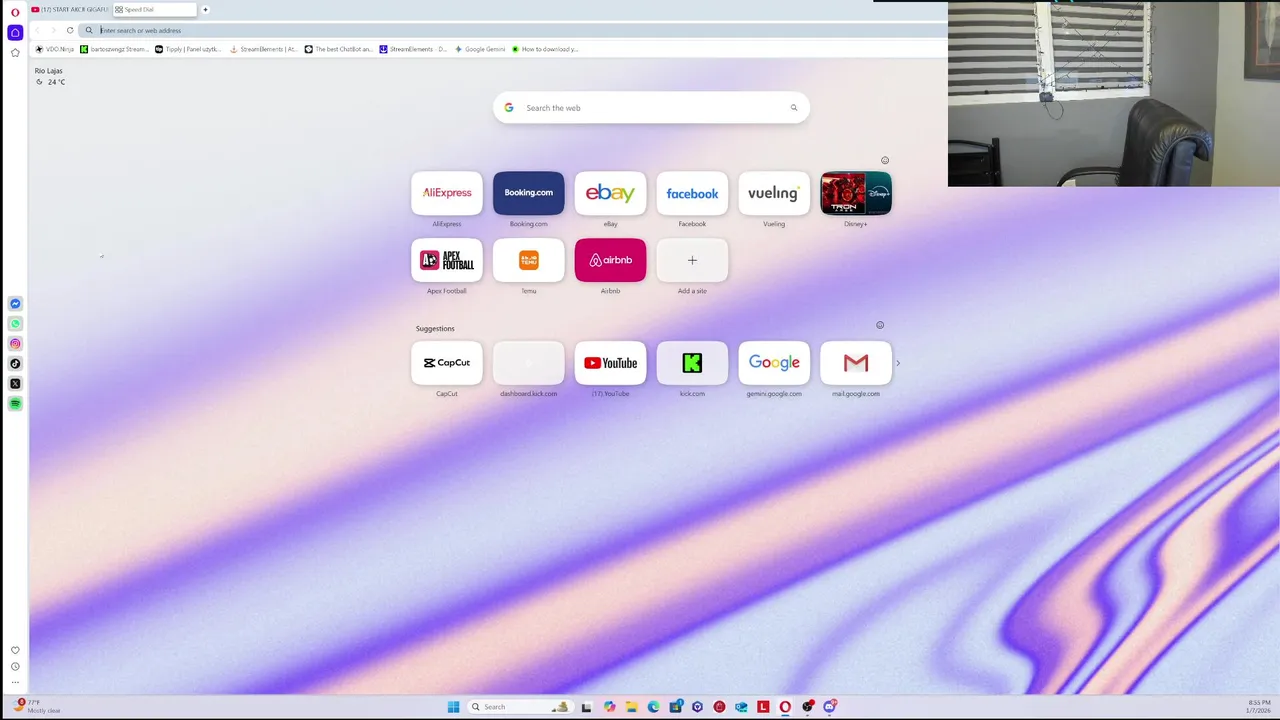Screen dimensions: 1280x720
Task: Open Instagram in the Opera sidebar
Action: [15, 344]
